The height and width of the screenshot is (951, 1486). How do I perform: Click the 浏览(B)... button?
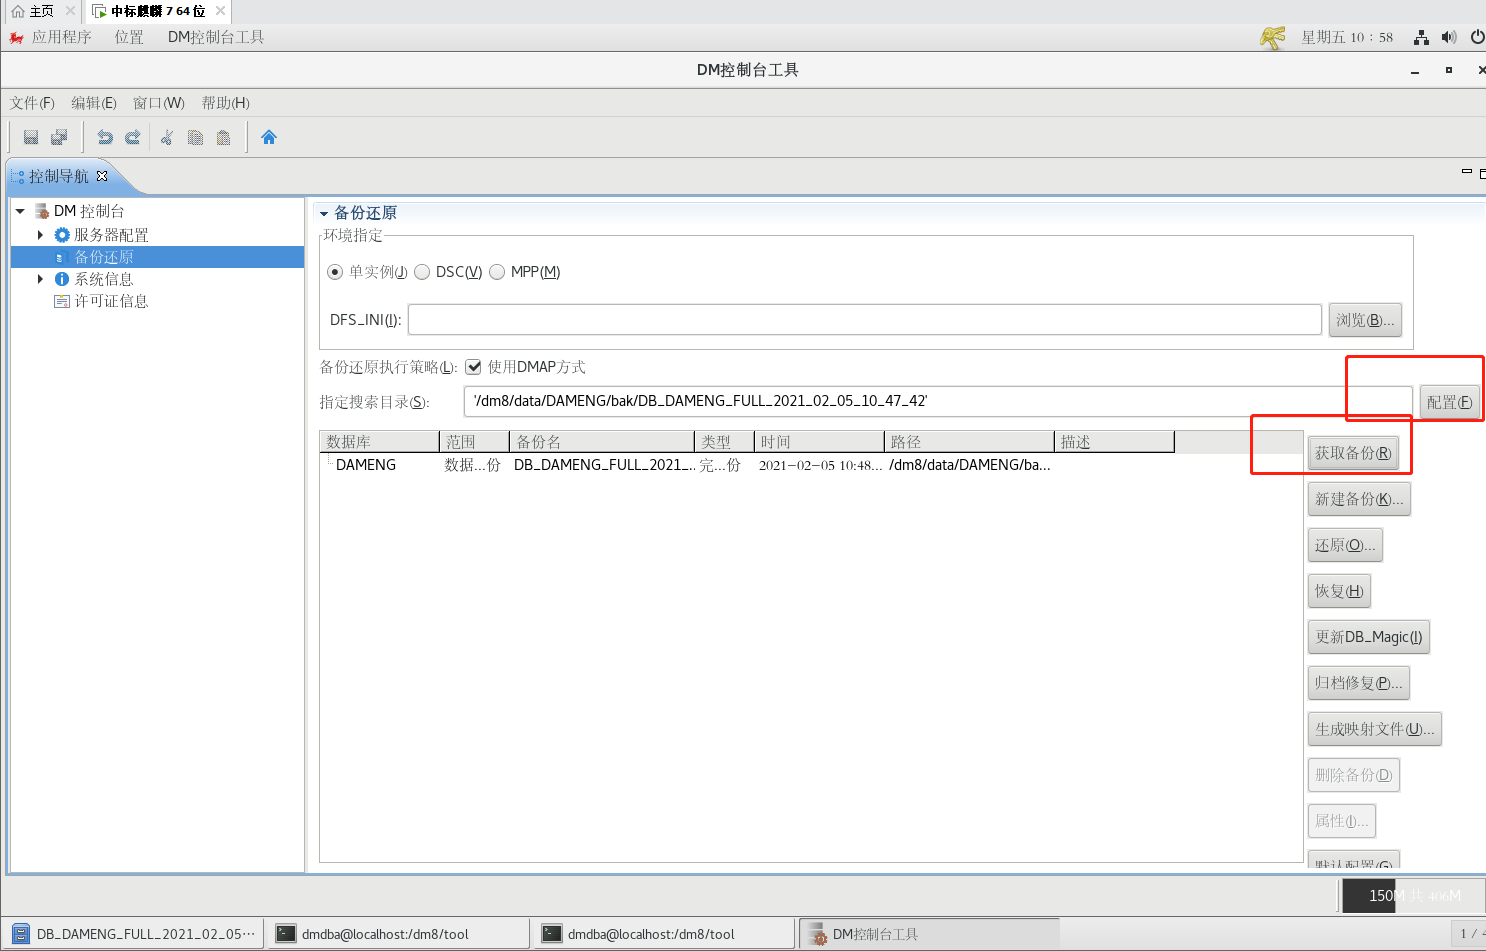1365,320
